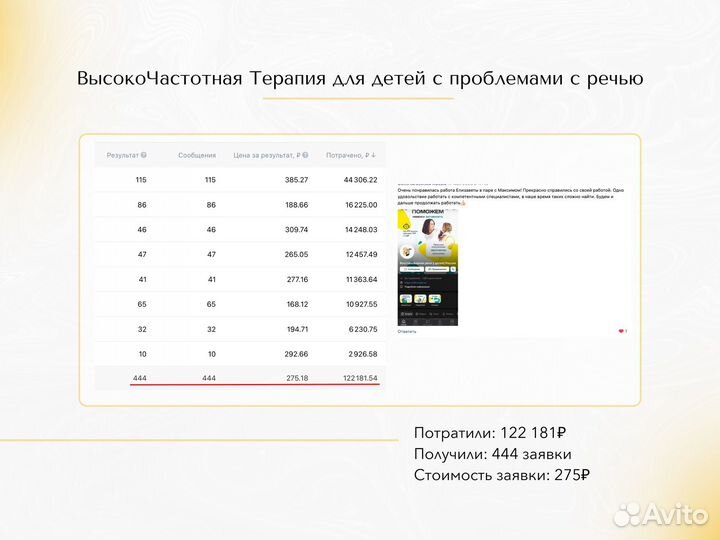Click the spent value 6 230.75
720x540 pixels.
click(x=363, y=329)
